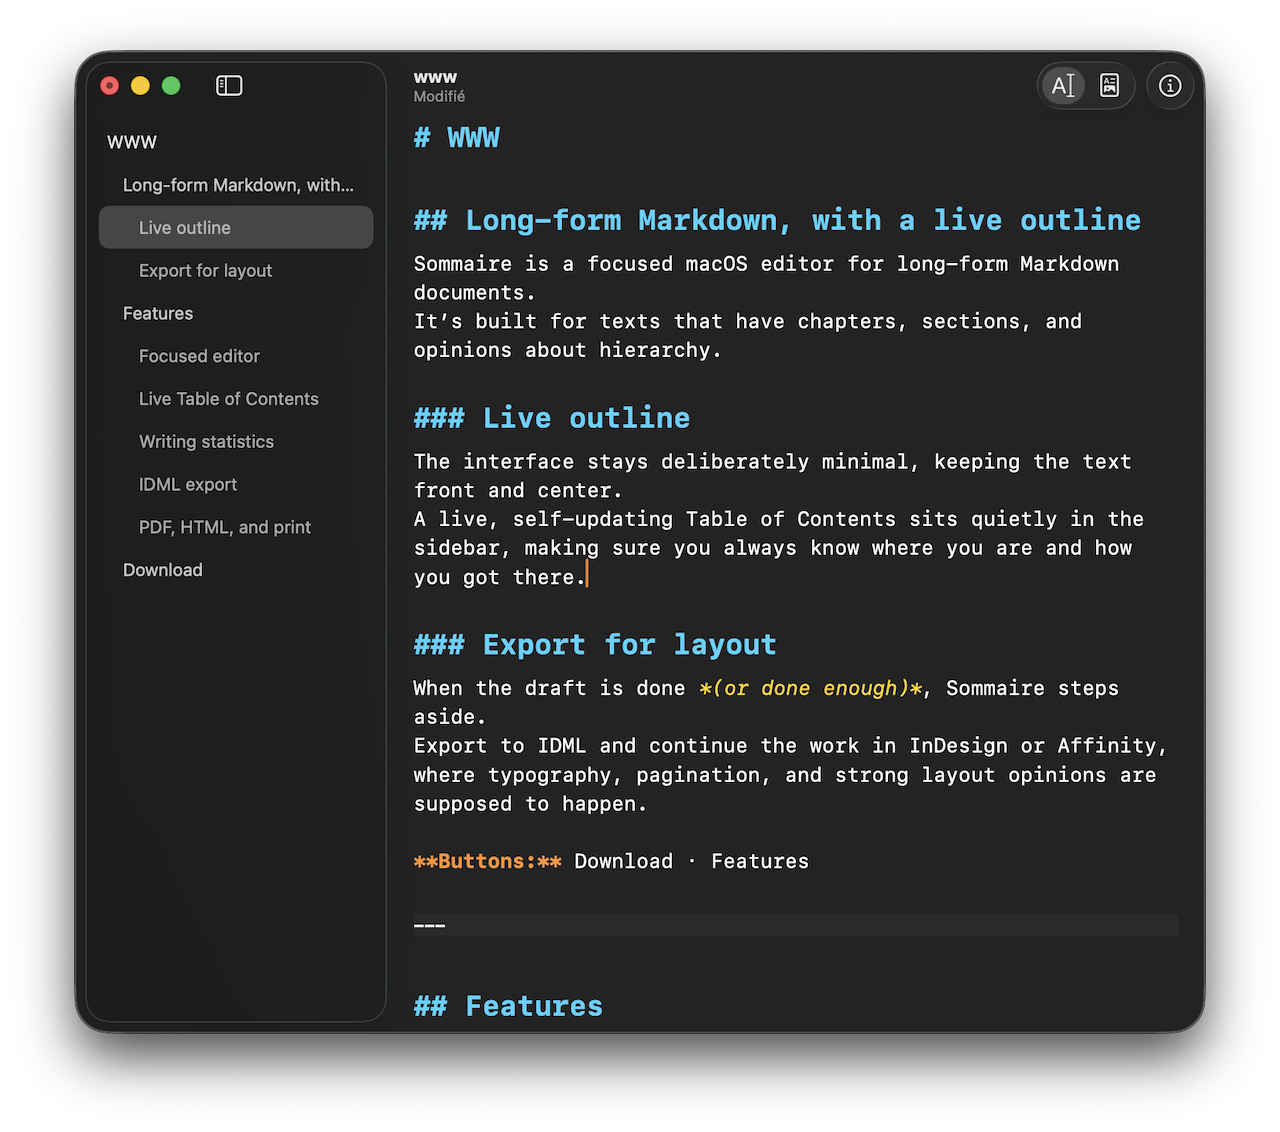This screenshot has height=1132, width=1280.
Task: Open the Features section from sidebar
Action: (x=158, y=314)
